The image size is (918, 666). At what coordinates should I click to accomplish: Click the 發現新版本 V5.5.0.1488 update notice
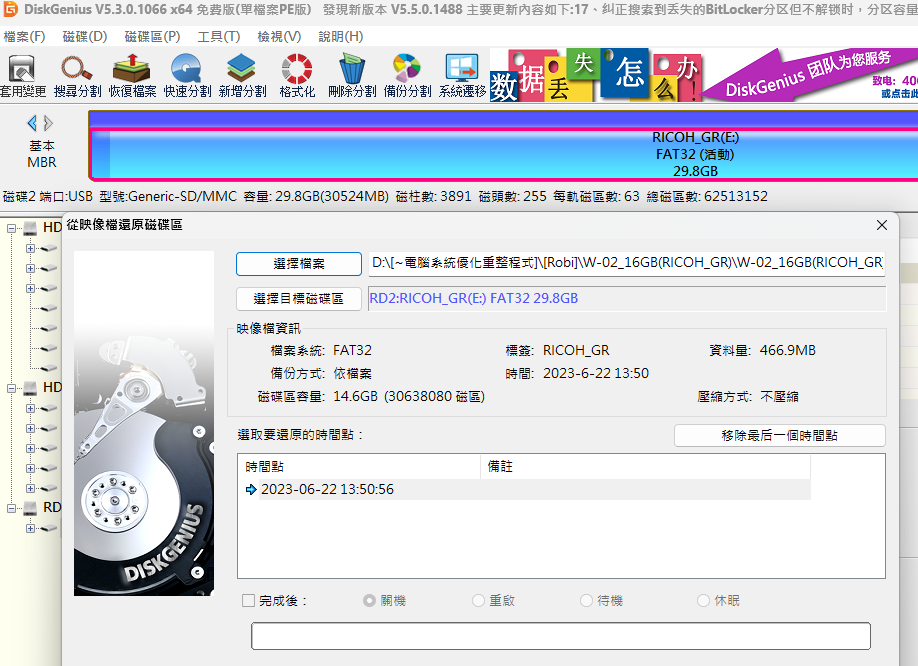(392, 9)
